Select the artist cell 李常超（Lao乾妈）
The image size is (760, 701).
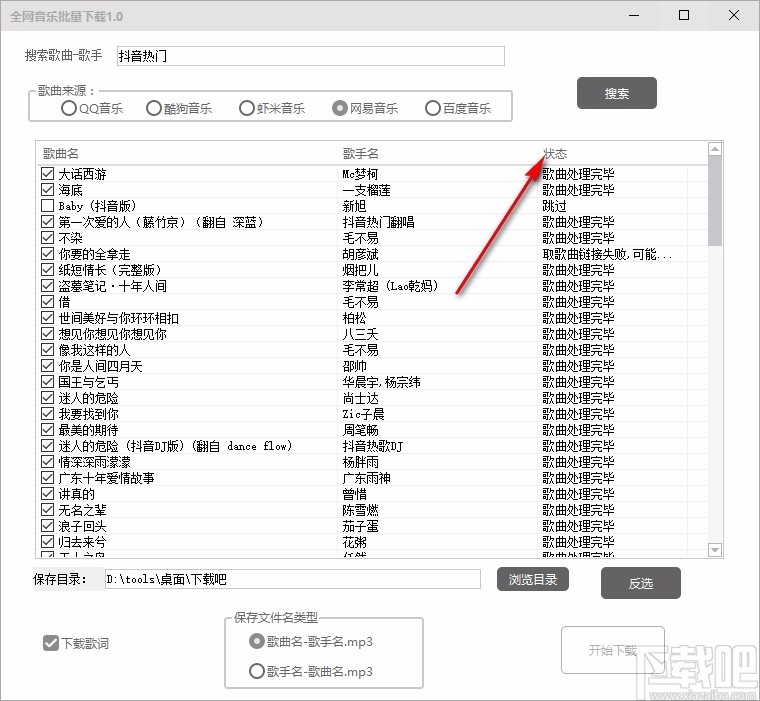click(x=391, y=286)
